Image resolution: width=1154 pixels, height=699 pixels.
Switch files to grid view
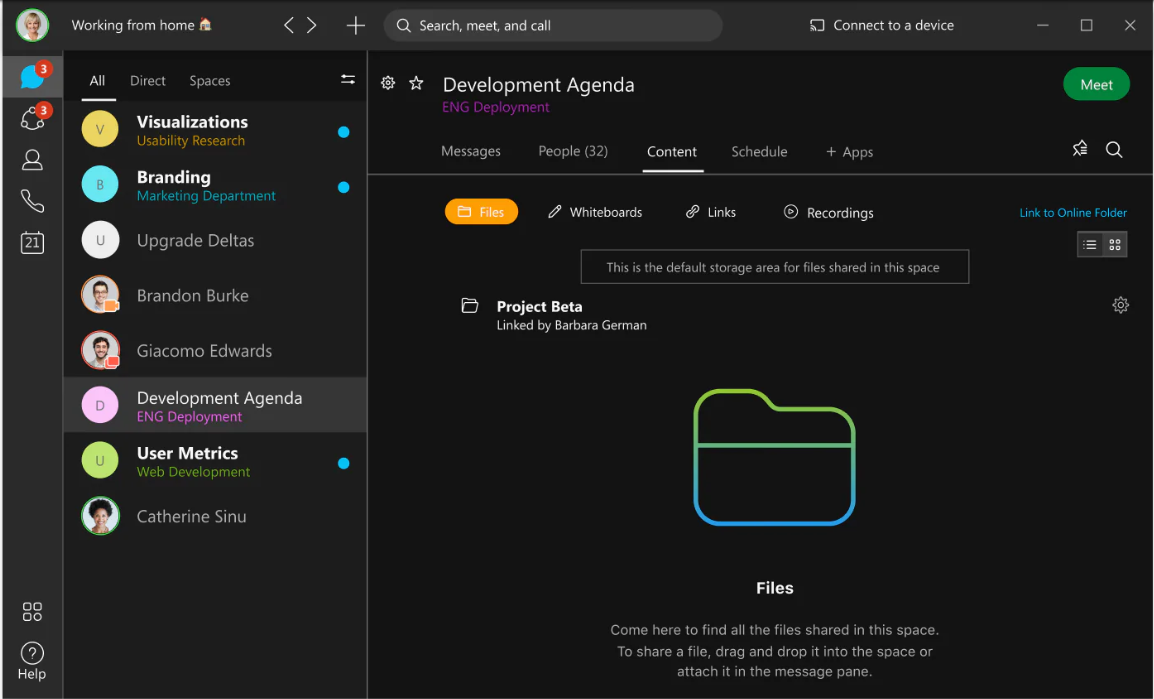(x=1113, y=244)
